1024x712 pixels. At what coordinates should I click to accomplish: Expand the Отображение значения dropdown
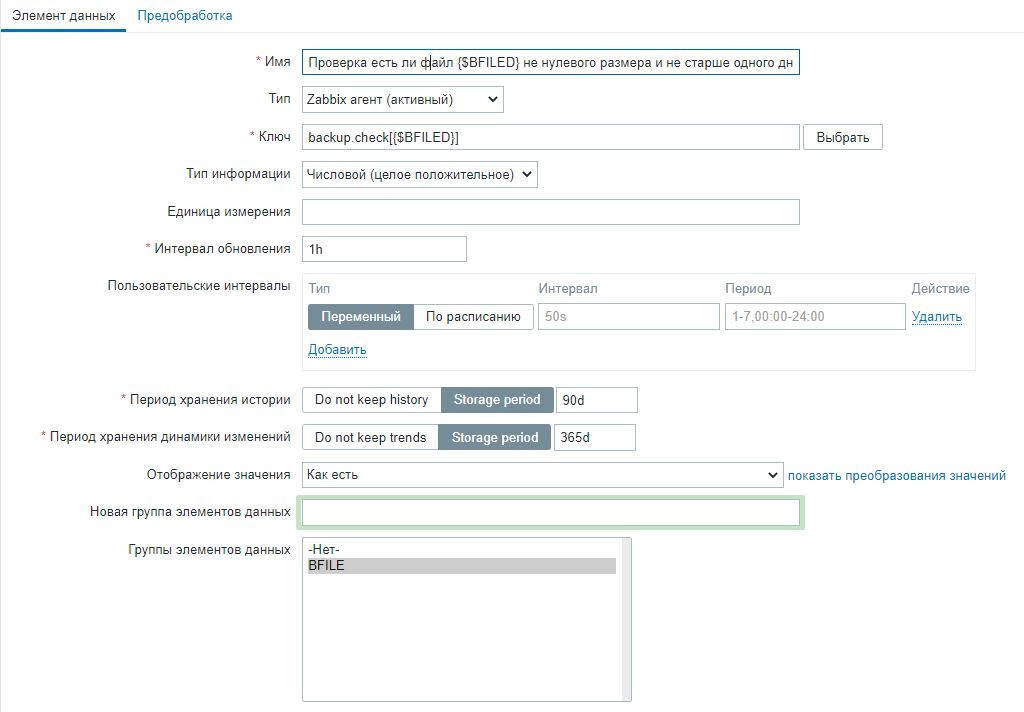pos(542,475)
